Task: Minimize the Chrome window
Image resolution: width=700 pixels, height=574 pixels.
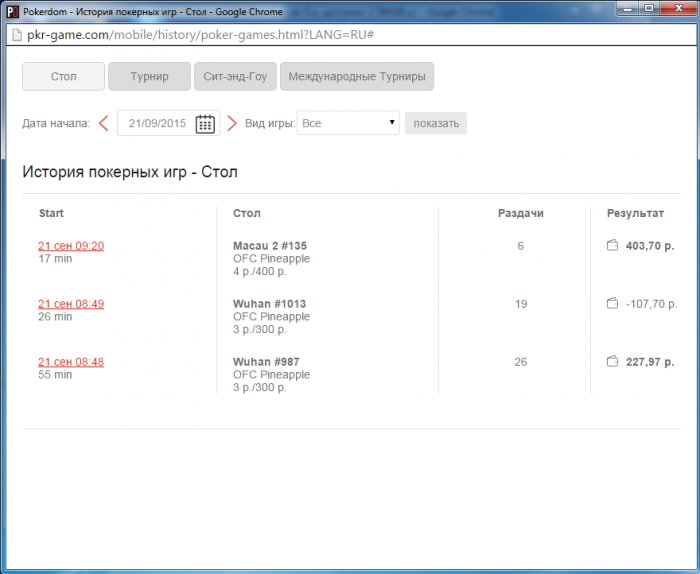Action: point(628,8)
